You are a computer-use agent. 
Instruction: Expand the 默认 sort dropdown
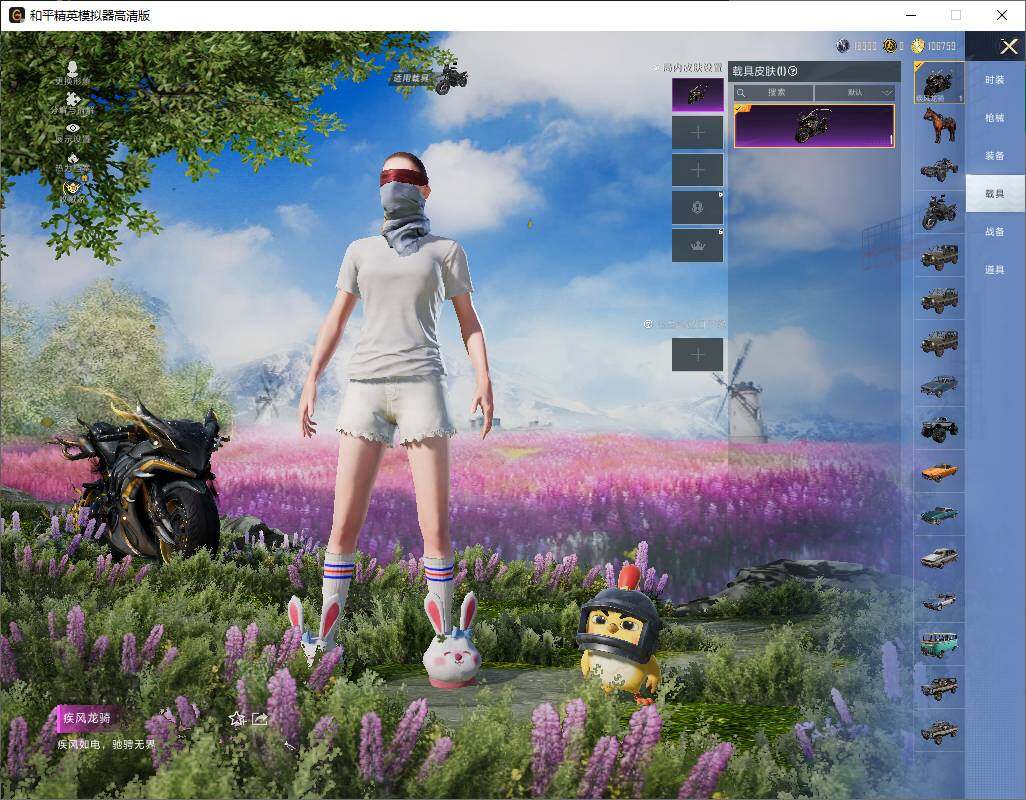(x=855, y=92)
